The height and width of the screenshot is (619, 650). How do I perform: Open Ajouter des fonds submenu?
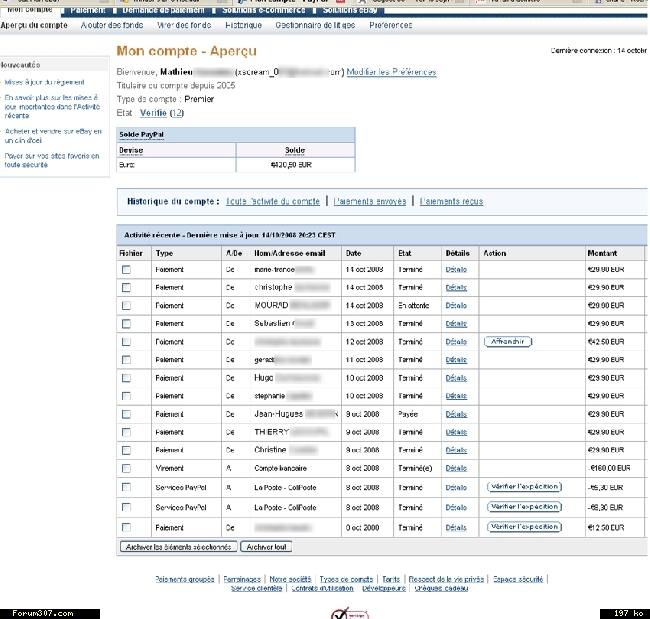pyautogui.click(x=112, y=25)
